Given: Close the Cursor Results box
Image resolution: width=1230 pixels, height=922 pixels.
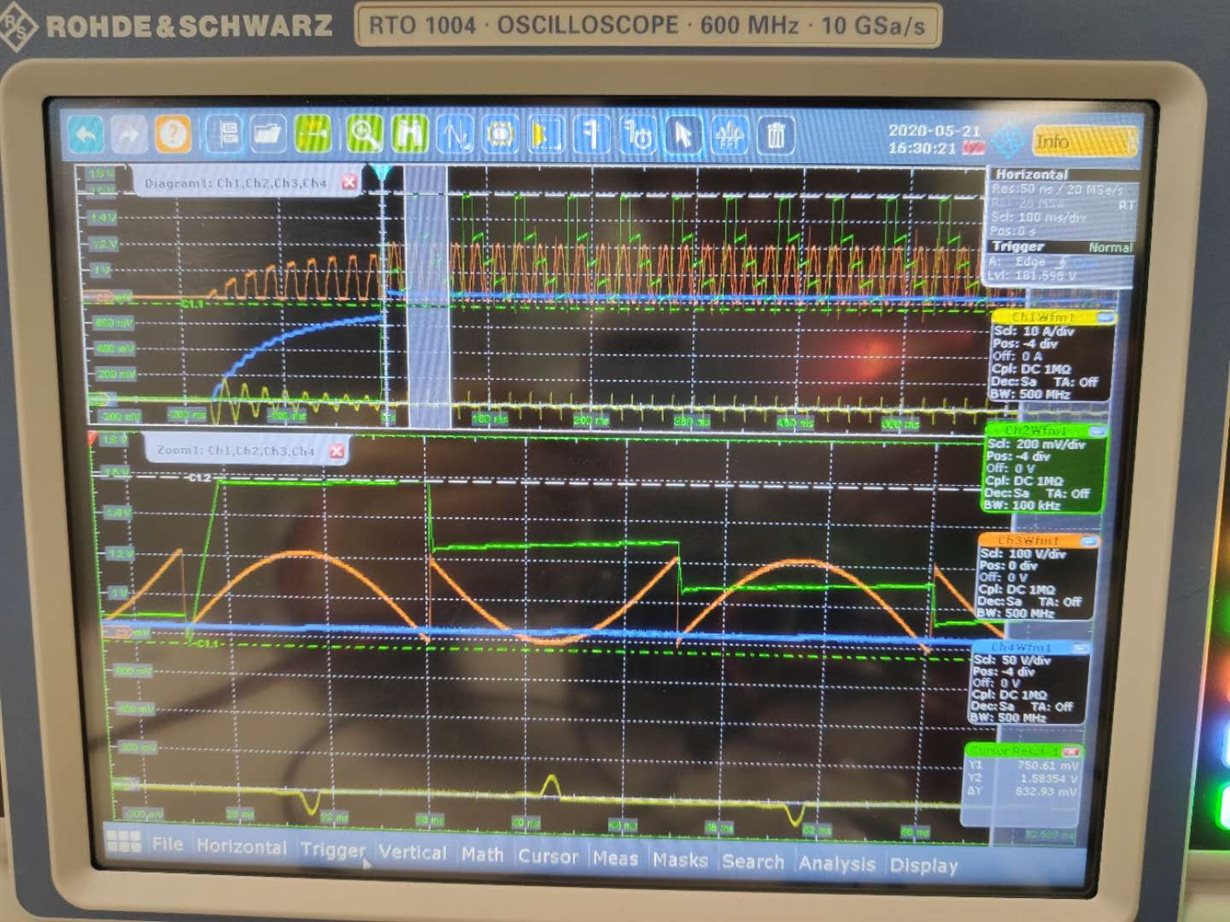Looking at the screenshot, I should [x=1071, y=751].
